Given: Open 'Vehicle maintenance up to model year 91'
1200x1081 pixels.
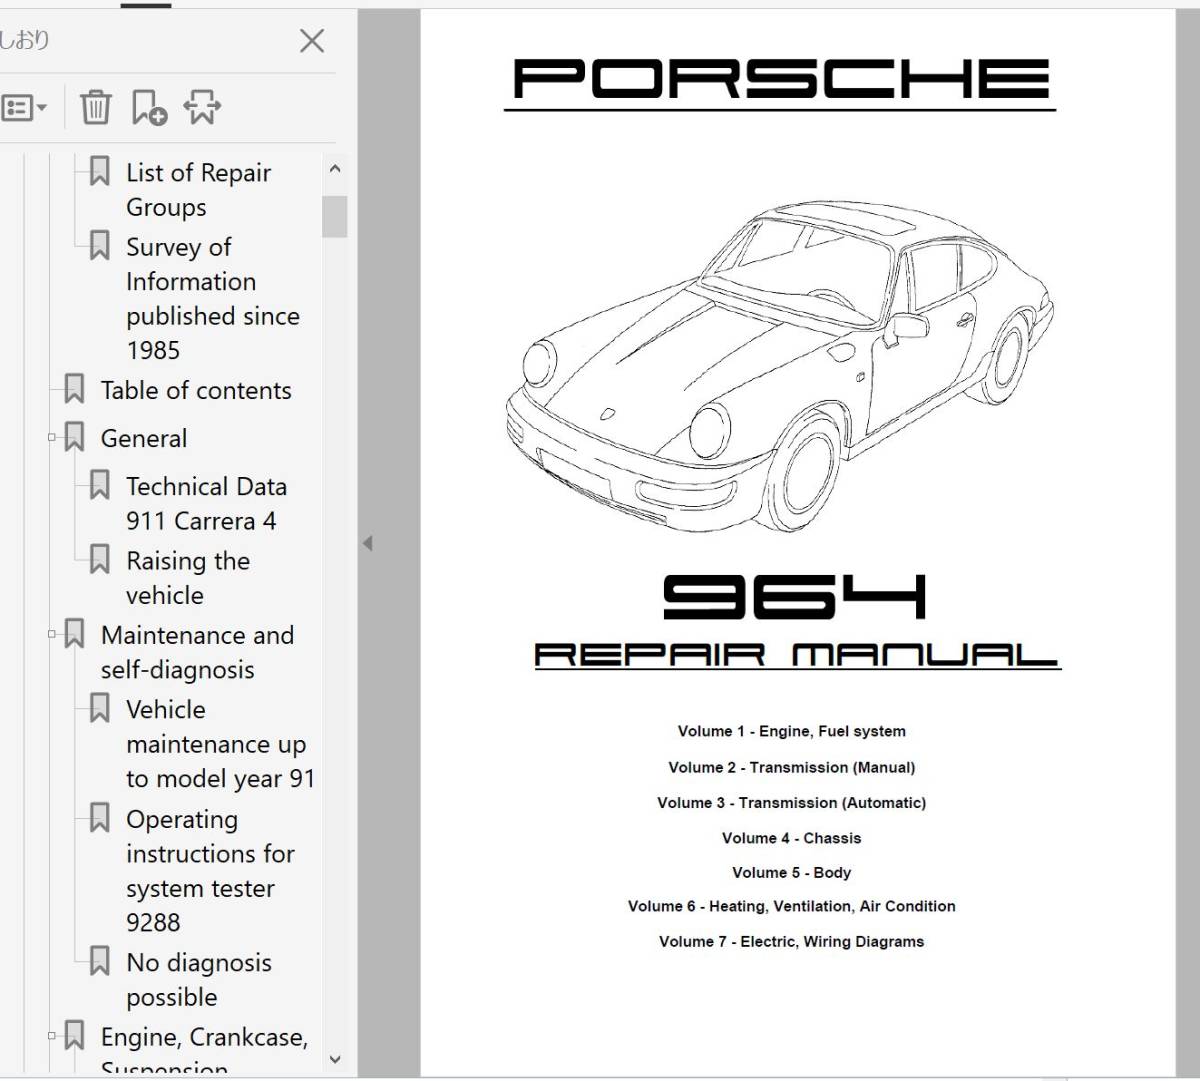Looking at the screenshot, I should click(220, 744).
